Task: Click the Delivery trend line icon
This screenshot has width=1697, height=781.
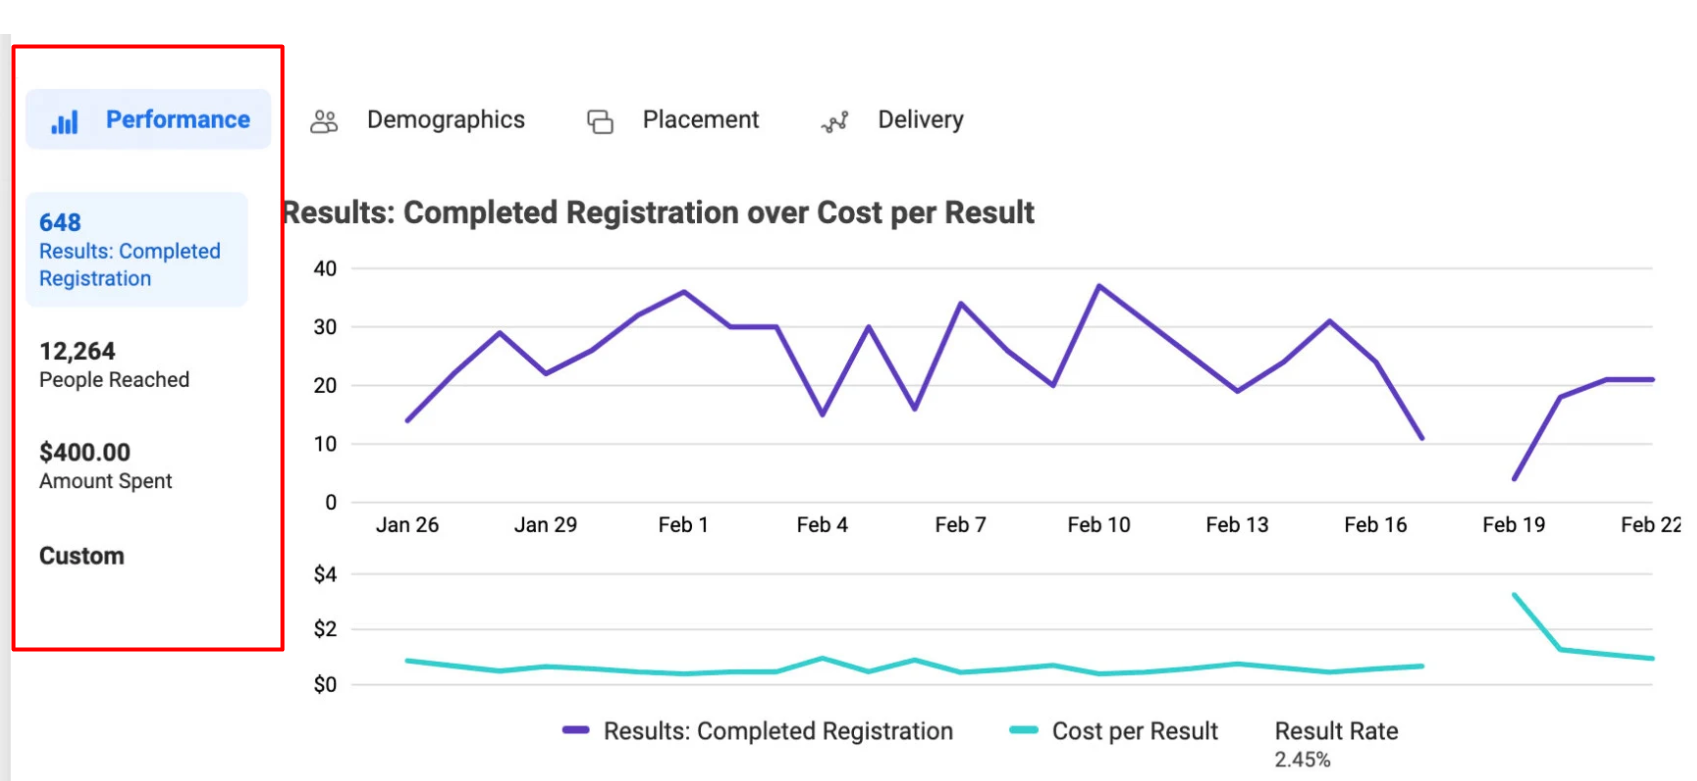Action: [835, 122]
